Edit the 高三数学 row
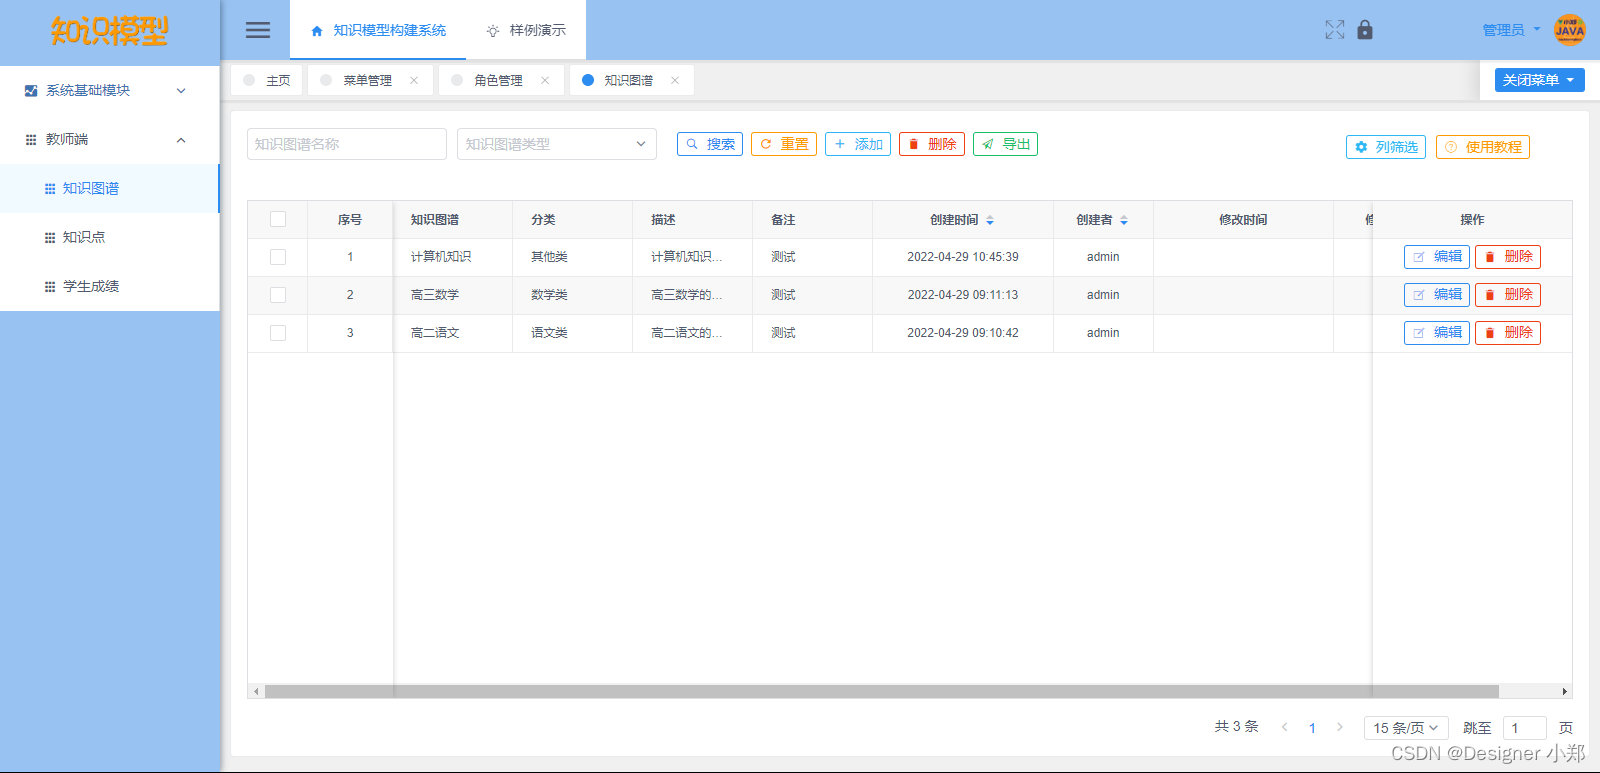1600x773 pixels. (x=1437, y=295)
